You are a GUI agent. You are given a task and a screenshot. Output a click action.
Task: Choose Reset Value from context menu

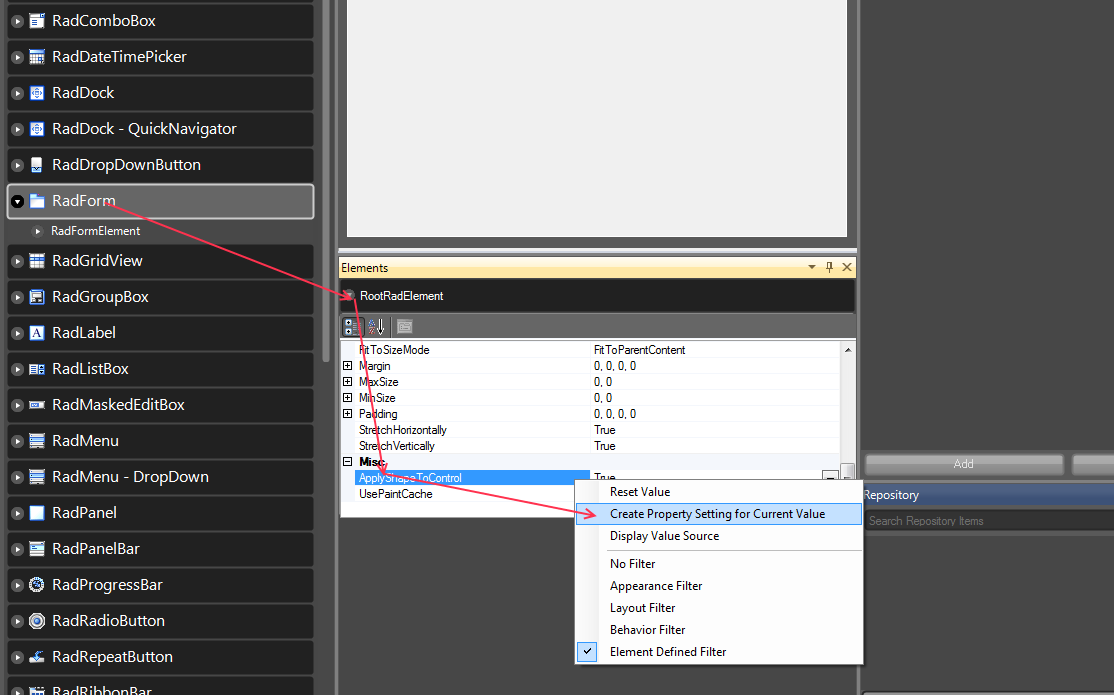(719, 492)
